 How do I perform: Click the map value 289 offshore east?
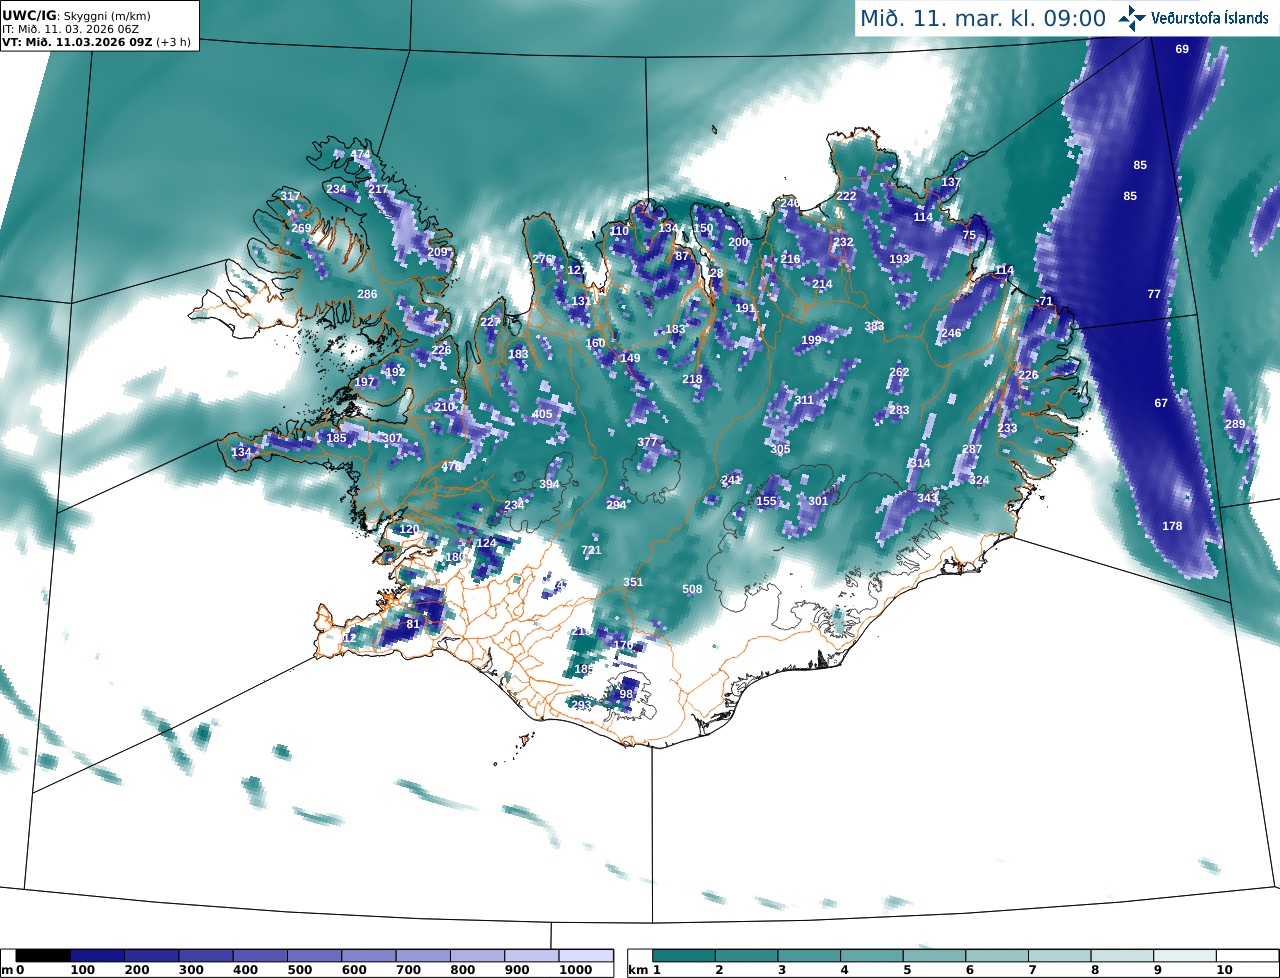[x=1236, y=424]
